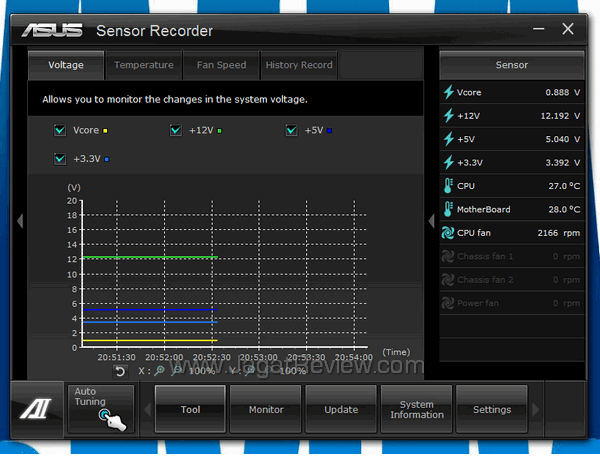600x457 pixels.
Task: Click the CPU thermometer icon
Action: point(448,186)
